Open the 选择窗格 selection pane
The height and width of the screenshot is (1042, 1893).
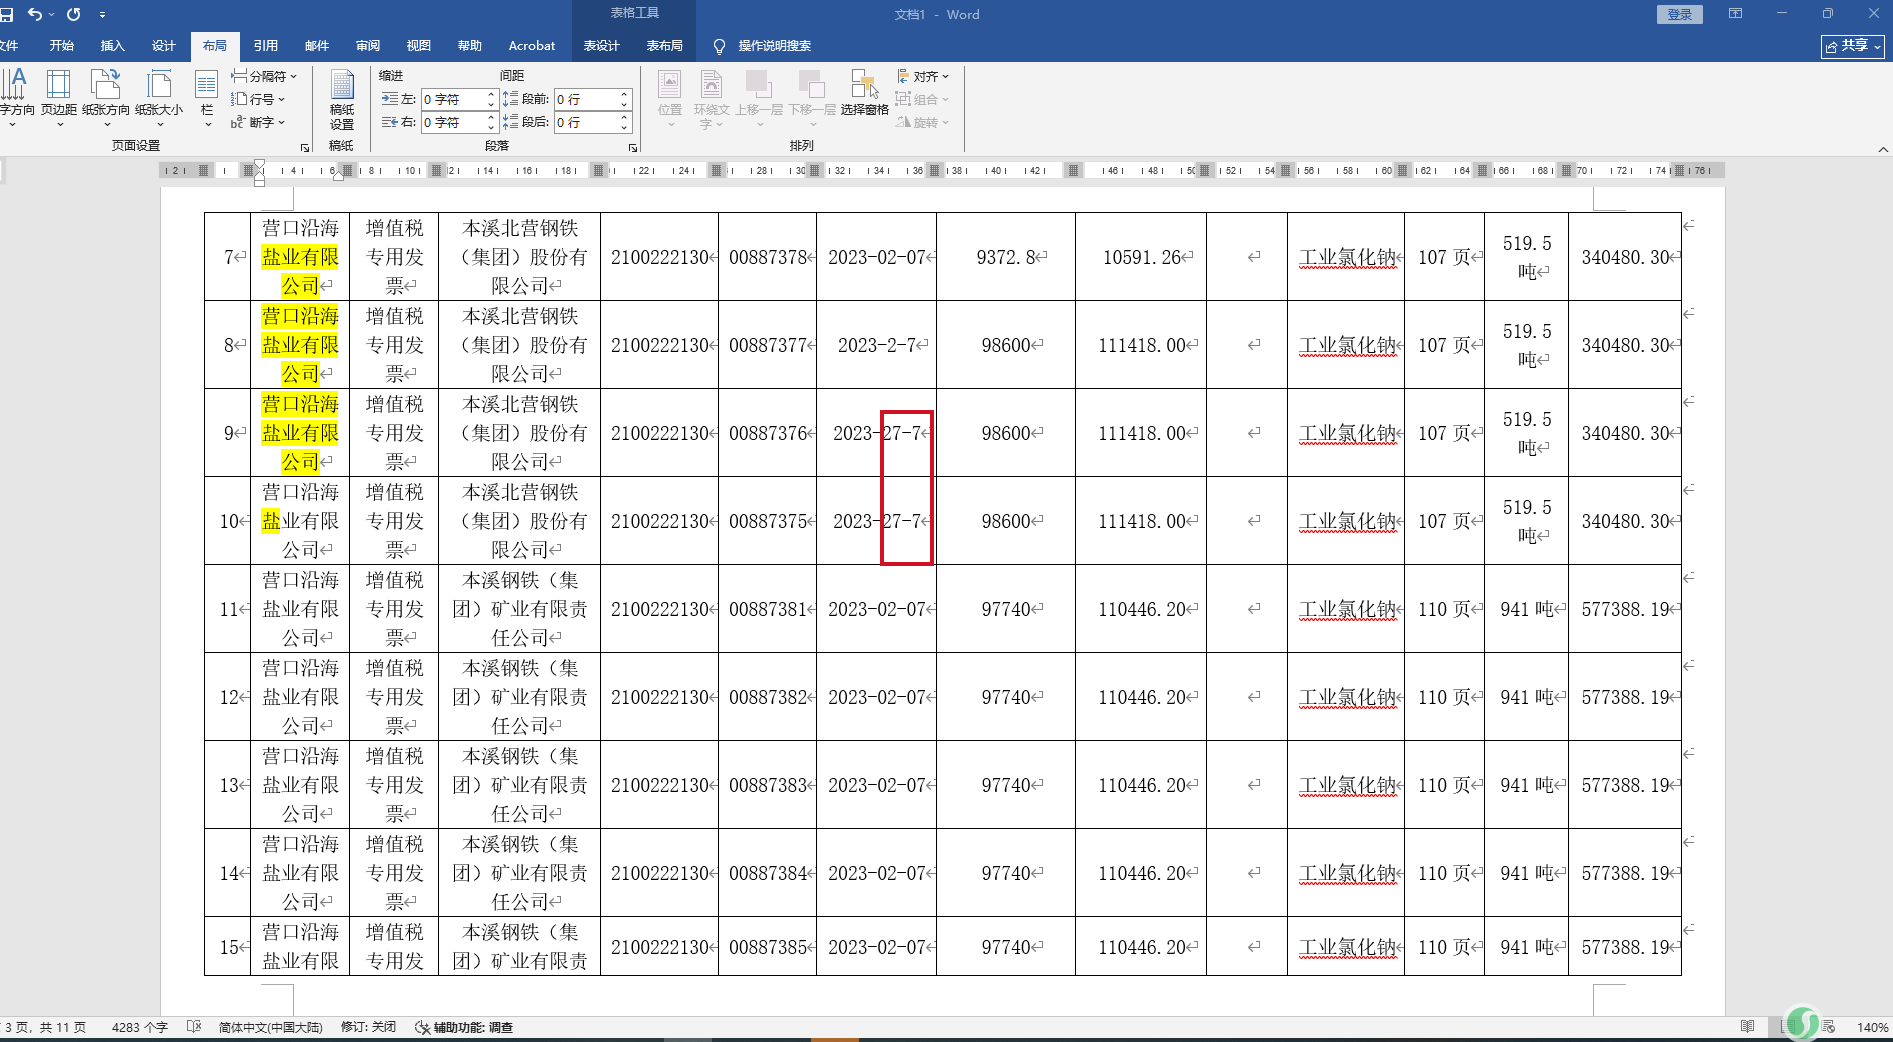click(x=864, y=94)
